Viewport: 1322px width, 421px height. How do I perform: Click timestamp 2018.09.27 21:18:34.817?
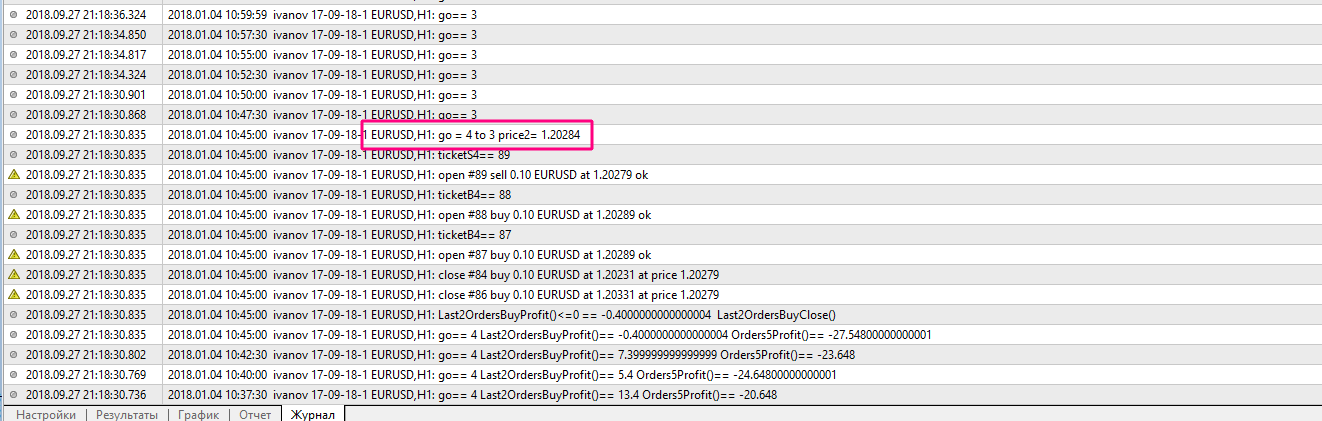(85, 55)
